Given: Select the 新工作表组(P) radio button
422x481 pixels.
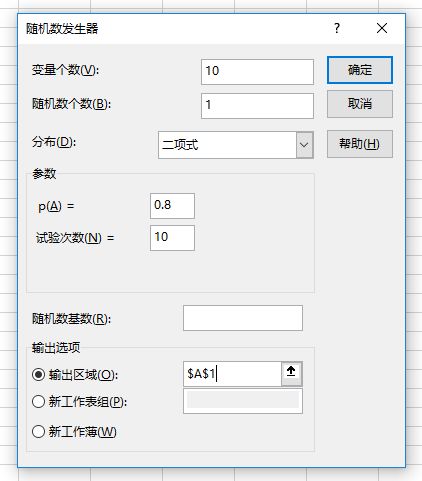Looking at the screenshot, I should coord(38,401).
